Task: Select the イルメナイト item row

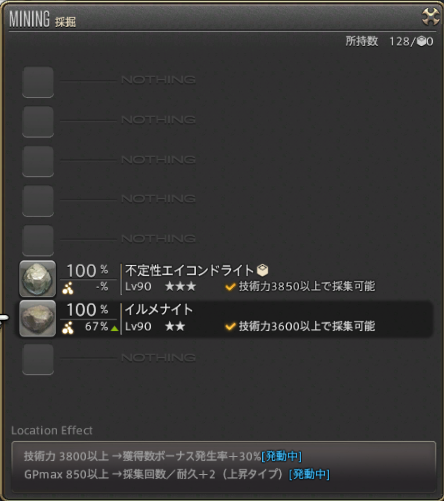Action: pos(226,319)
